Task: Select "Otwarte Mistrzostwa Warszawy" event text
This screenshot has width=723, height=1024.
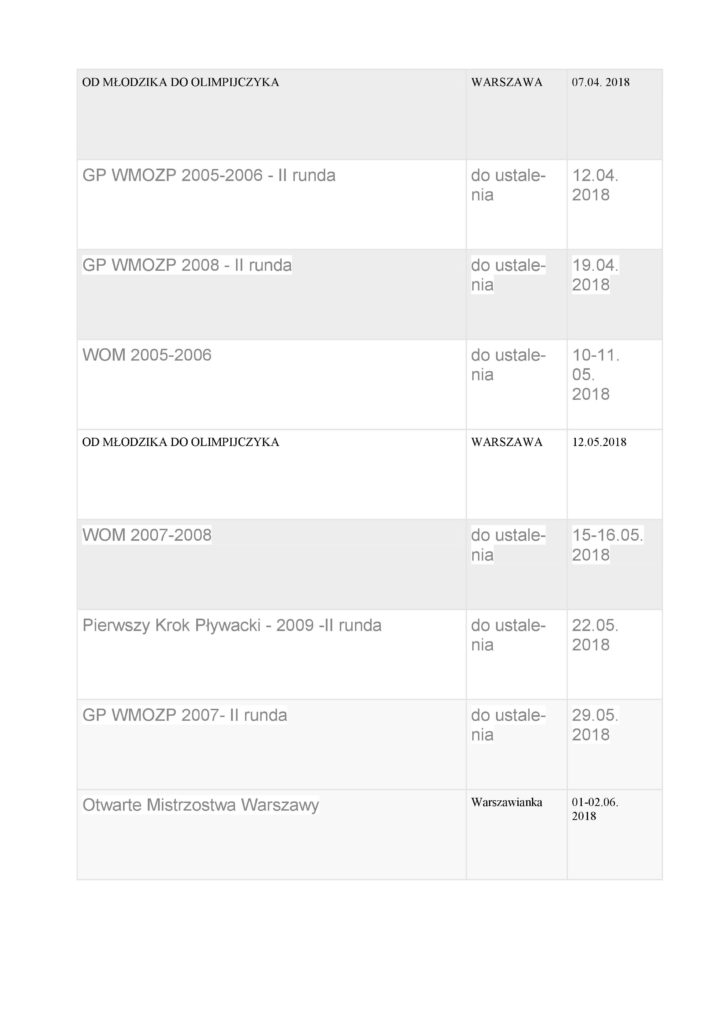Action: coord(200,805)
